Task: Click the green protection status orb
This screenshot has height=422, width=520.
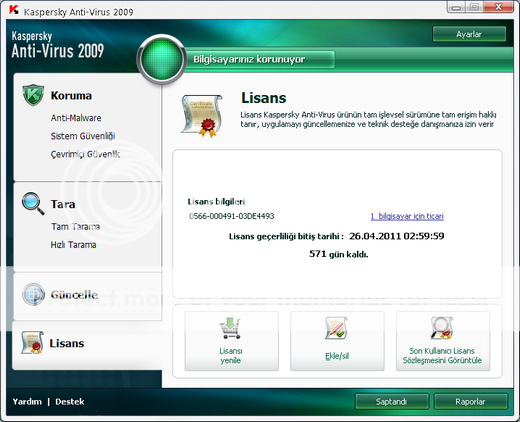Action: click(x=162, y=59)
